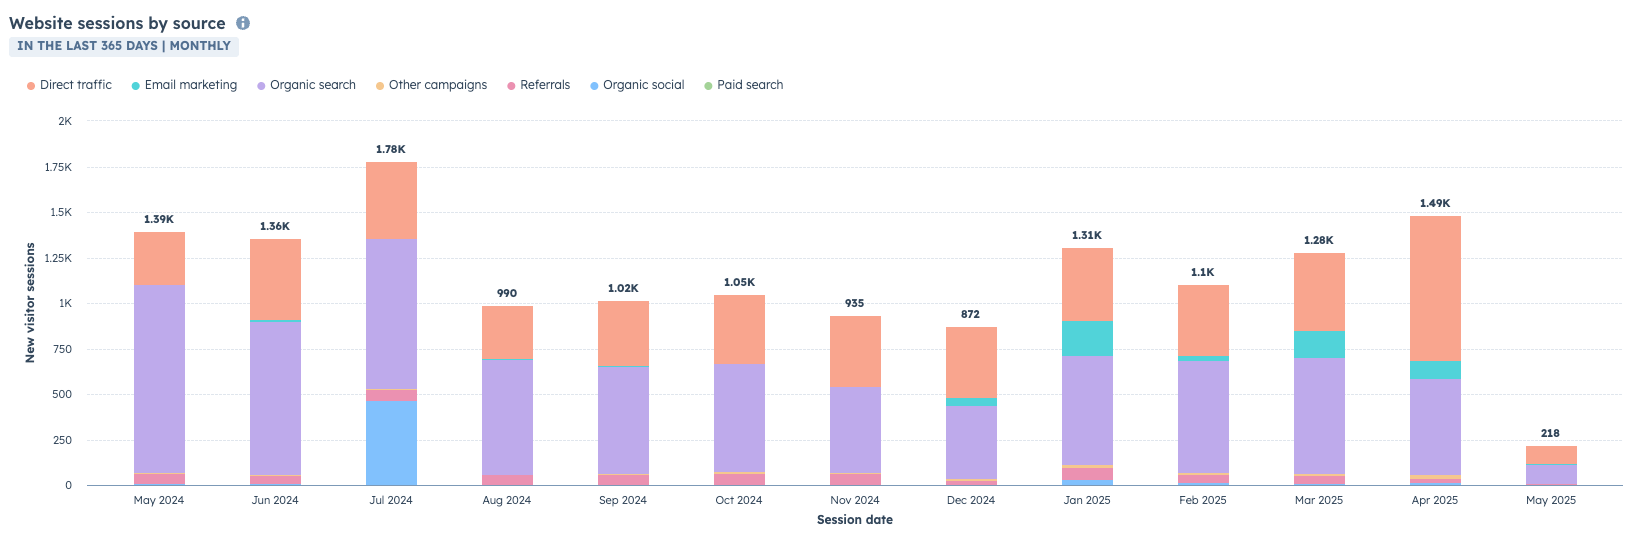1633x552 pixels.
Task: Select the May 2025 bar labeled 218
Action: click(x=1550, y=465)
